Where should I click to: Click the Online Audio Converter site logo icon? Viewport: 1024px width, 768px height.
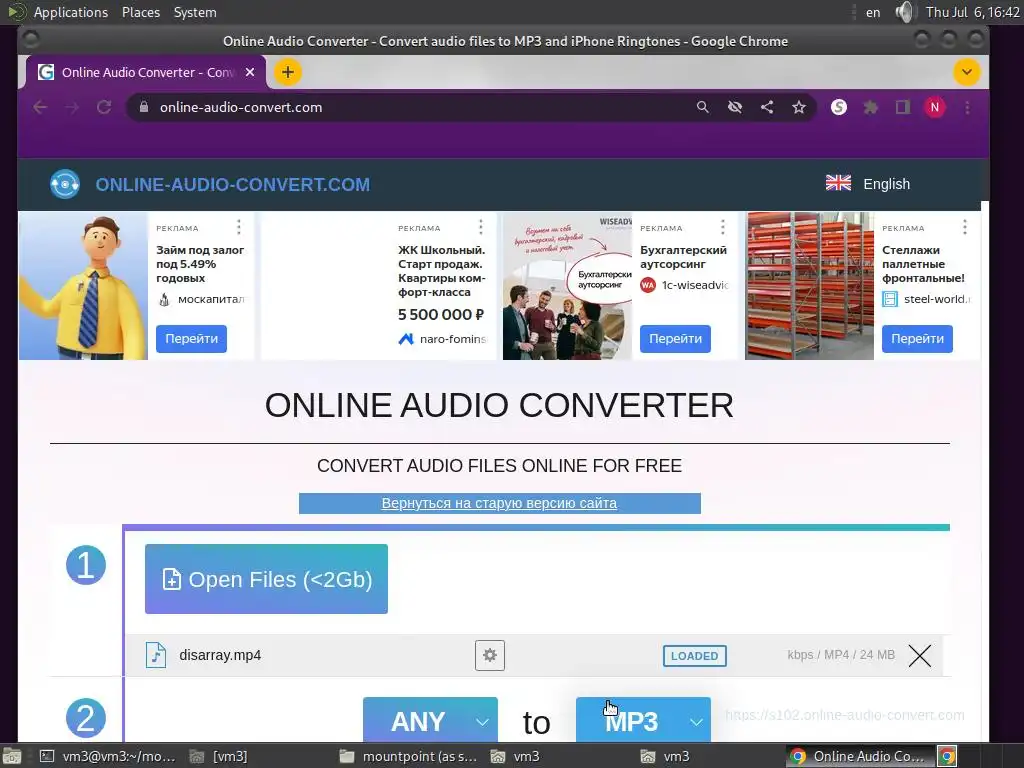click(x=65, y=184)
